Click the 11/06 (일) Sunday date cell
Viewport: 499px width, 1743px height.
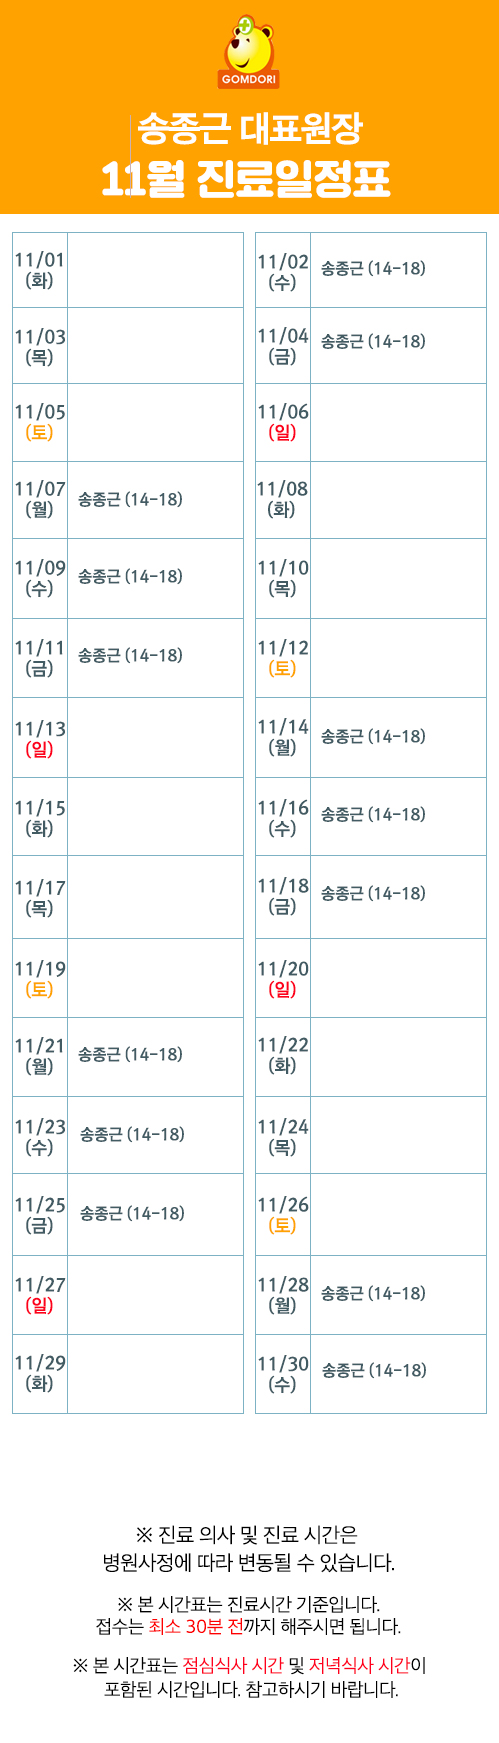click(x=283, y=422)
